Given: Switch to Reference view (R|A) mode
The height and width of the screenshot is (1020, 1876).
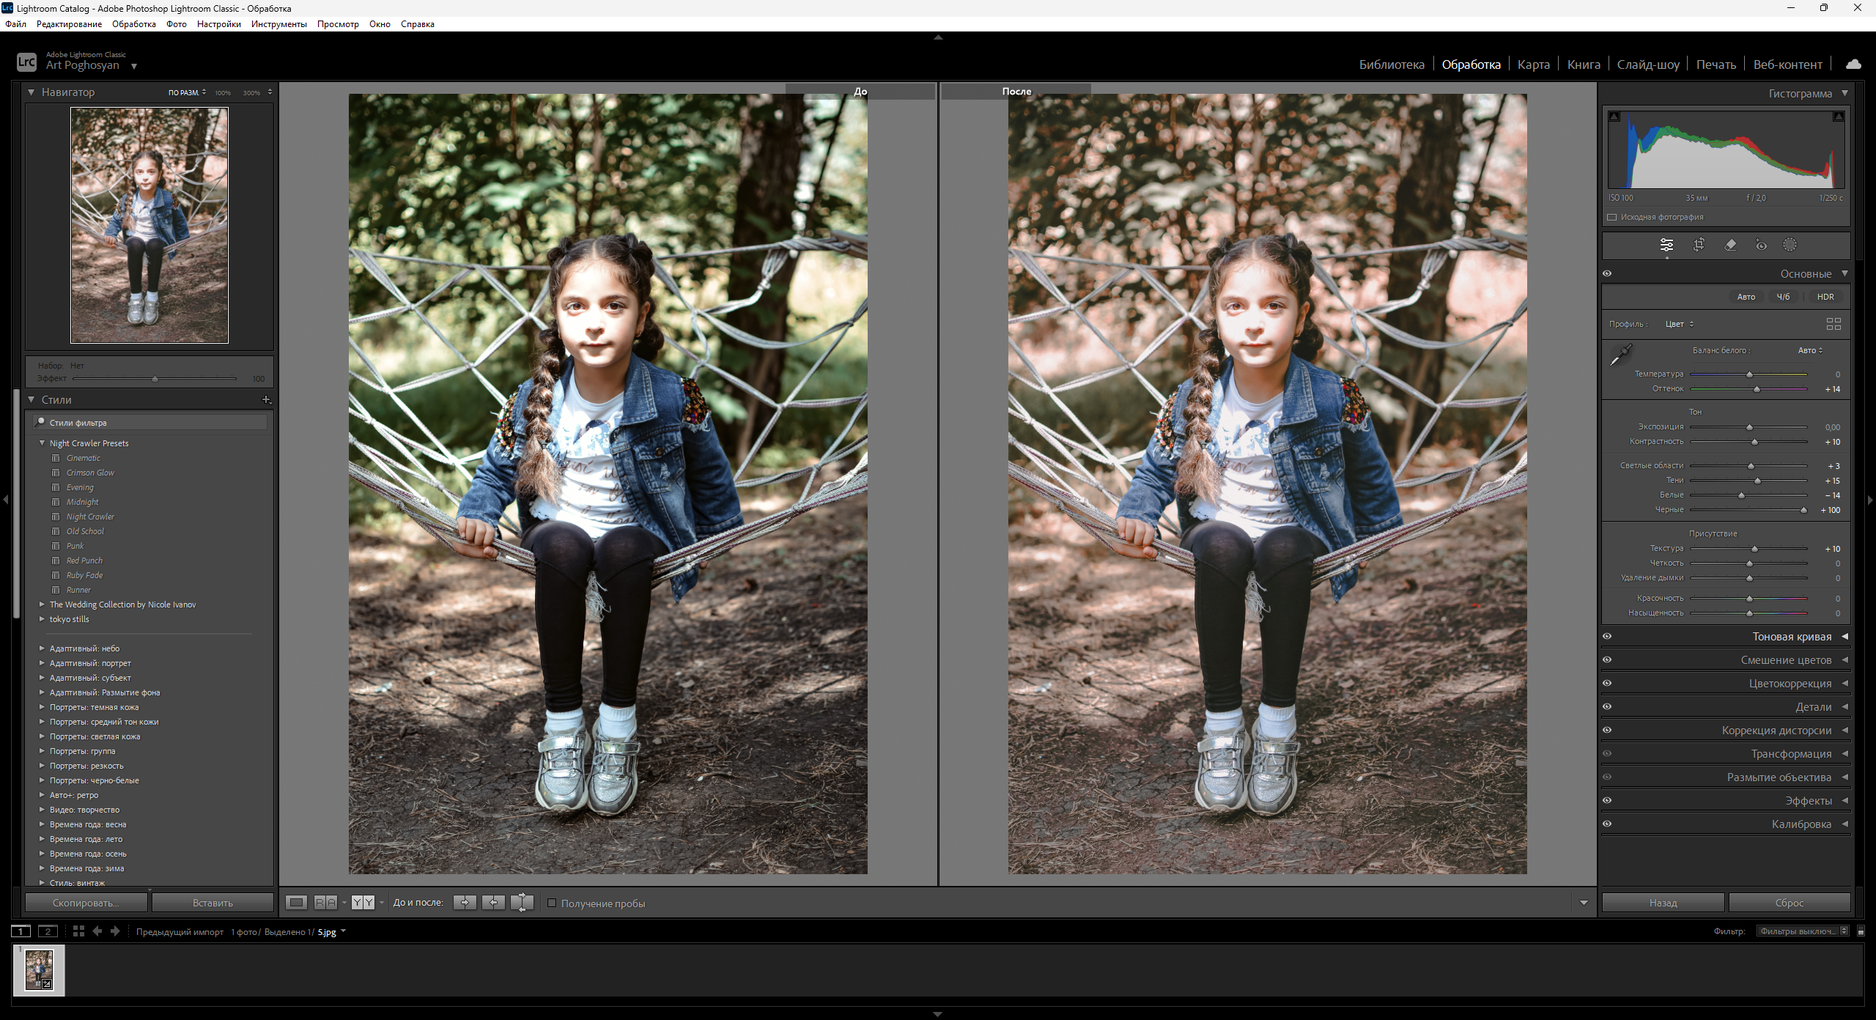Looking at the screenshot, I should coord(325,902).
